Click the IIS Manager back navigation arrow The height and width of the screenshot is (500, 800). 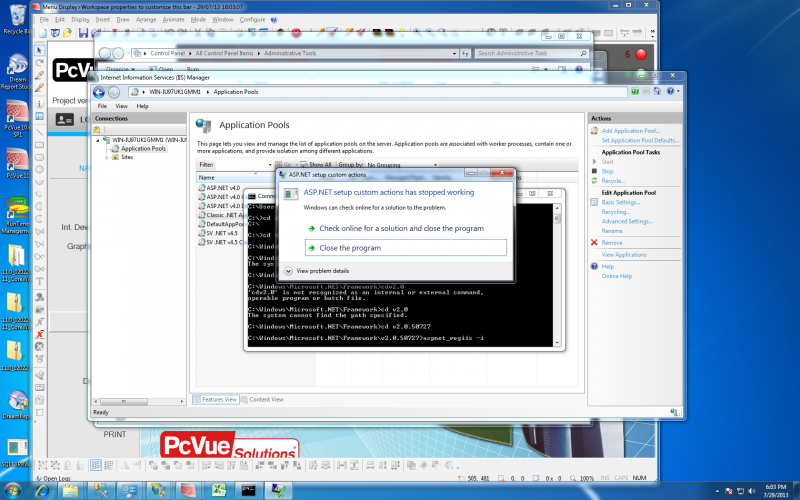99,92
